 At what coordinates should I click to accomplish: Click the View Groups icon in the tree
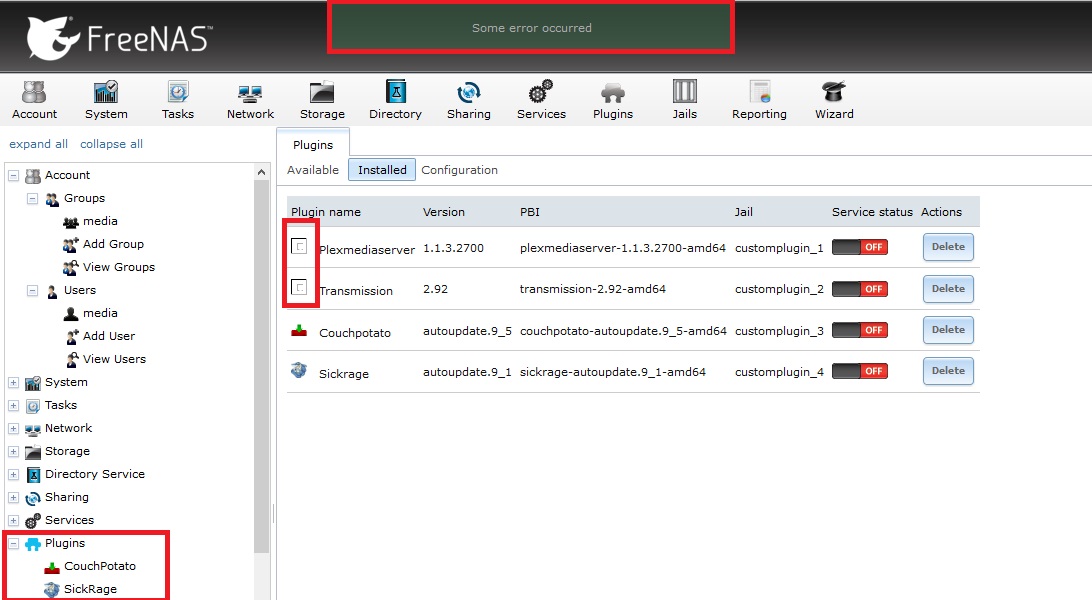[71, 267]
